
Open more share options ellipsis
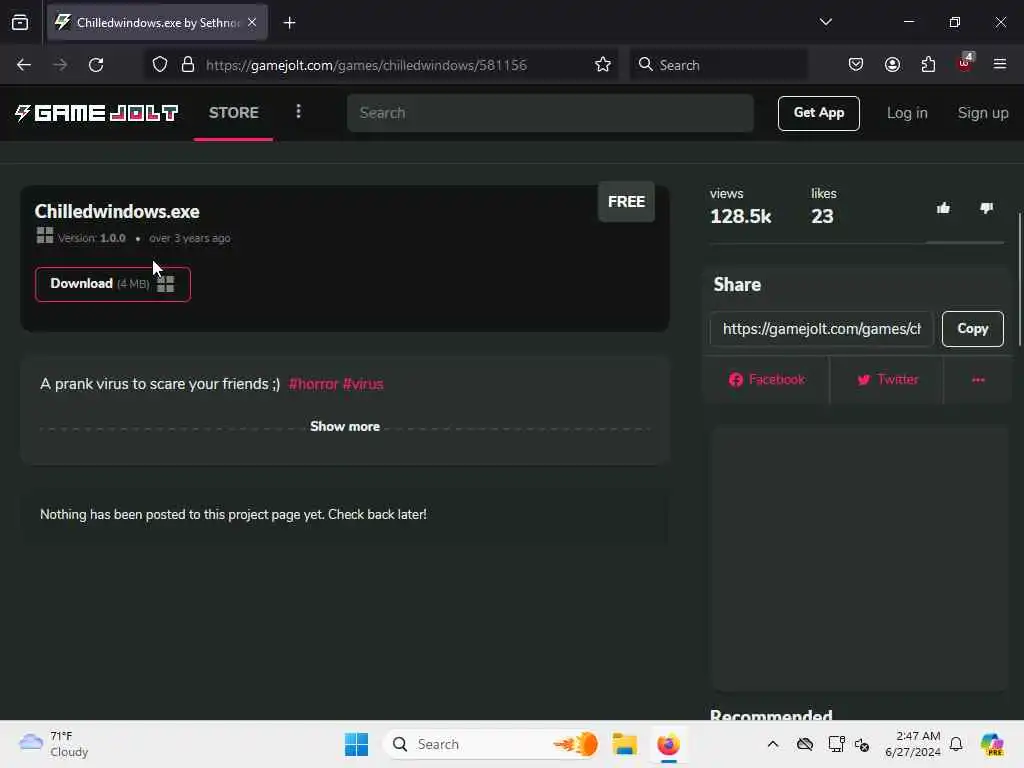(978, 379)
